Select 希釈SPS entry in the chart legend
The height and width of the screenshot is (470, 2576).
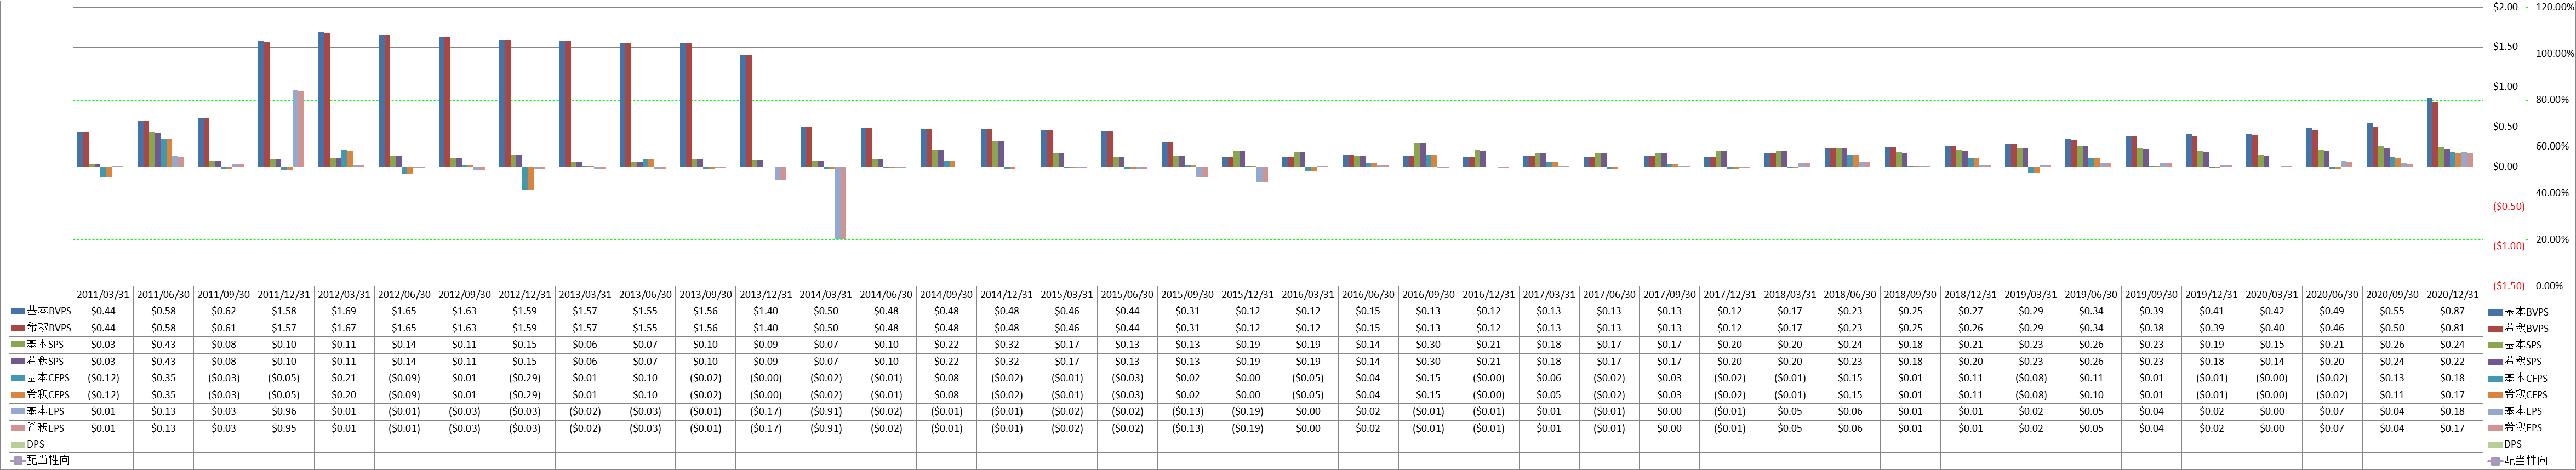(x=2514, y=361)
